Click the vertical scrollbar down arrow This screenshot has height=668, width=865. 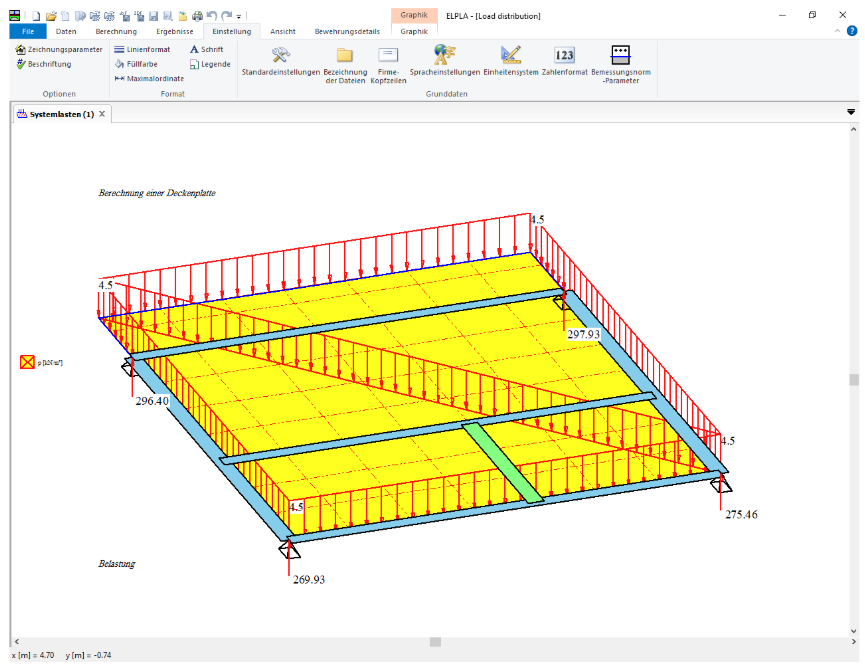click(854, 632)
